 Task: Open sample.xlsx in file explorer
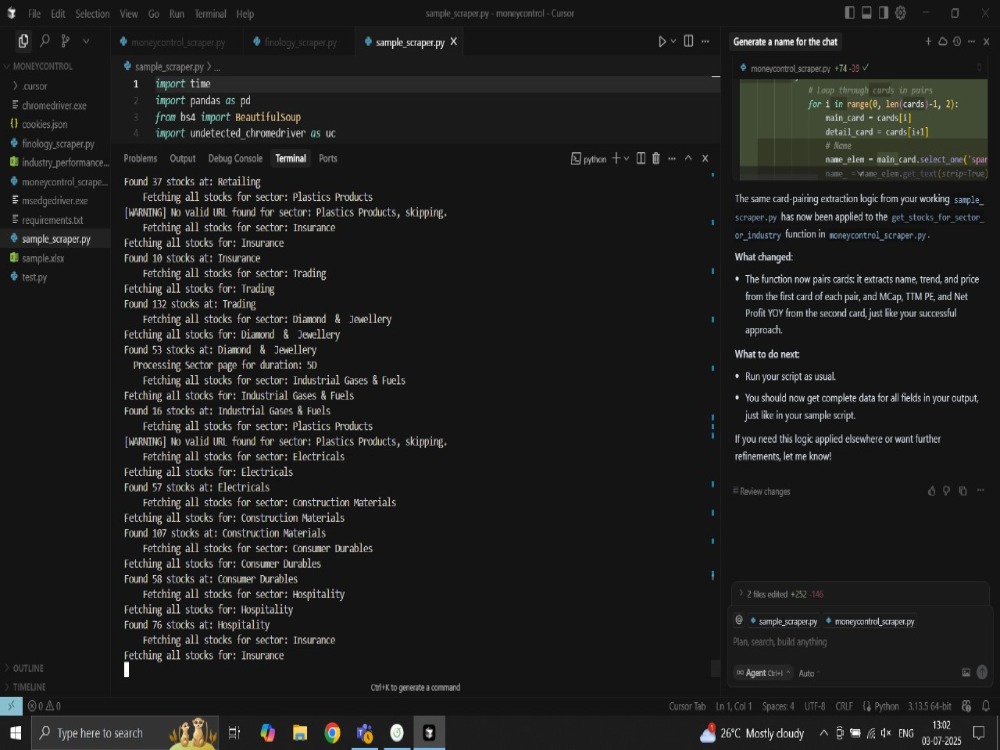pos(43,258)
